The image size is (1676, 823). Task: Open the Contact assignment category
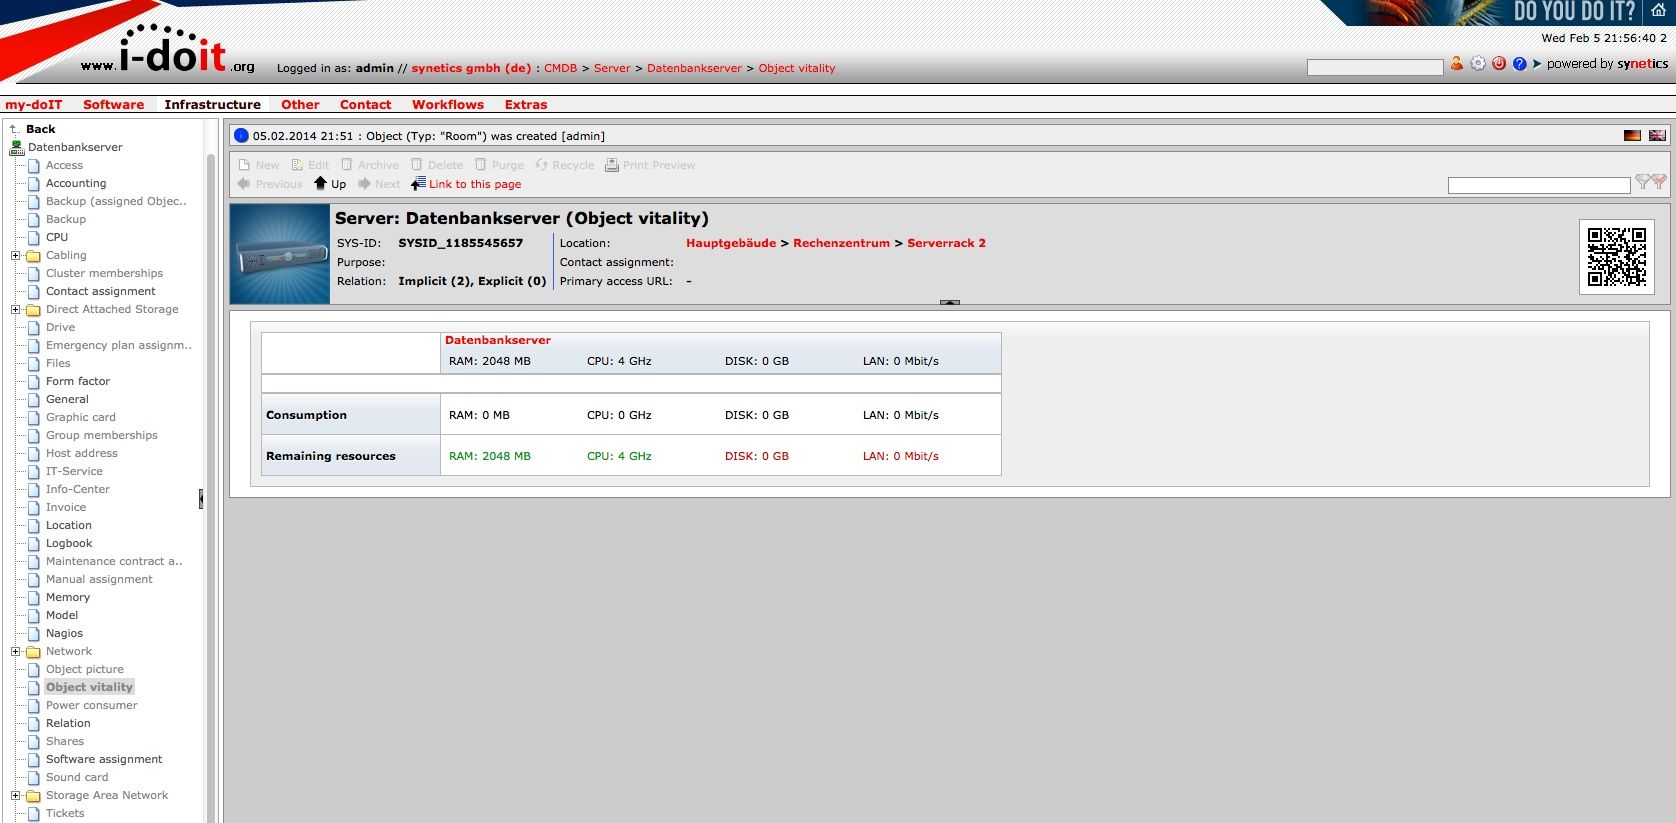tap(101, 291)
